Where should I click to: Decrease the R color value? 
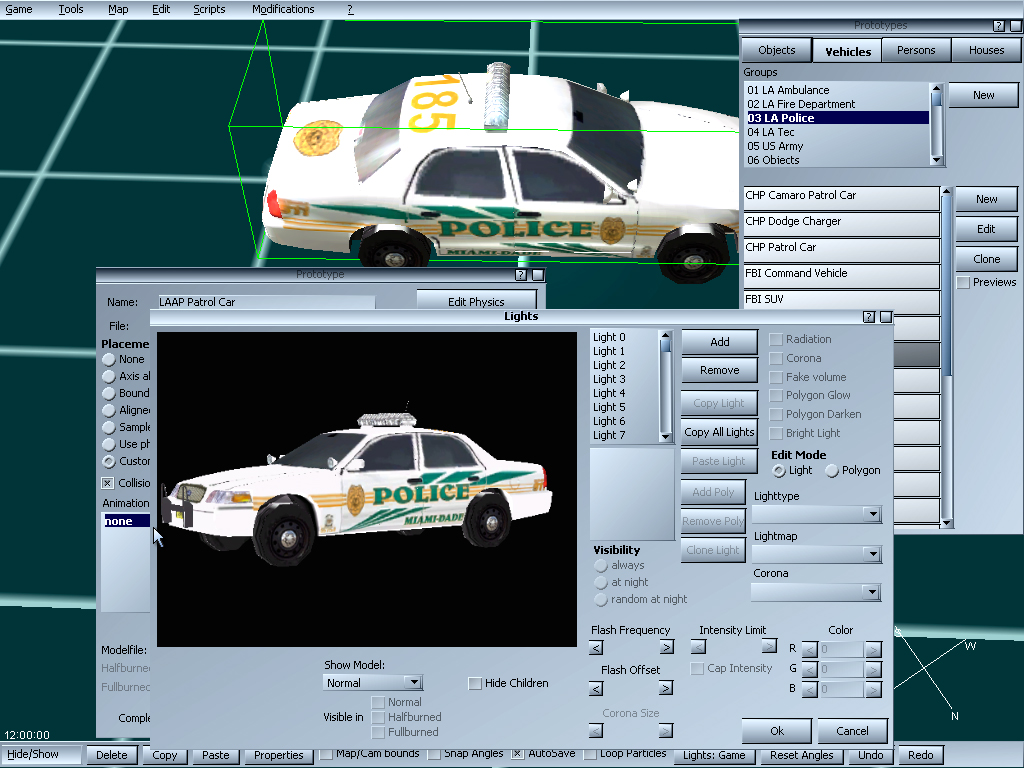[x=810, y=650]
